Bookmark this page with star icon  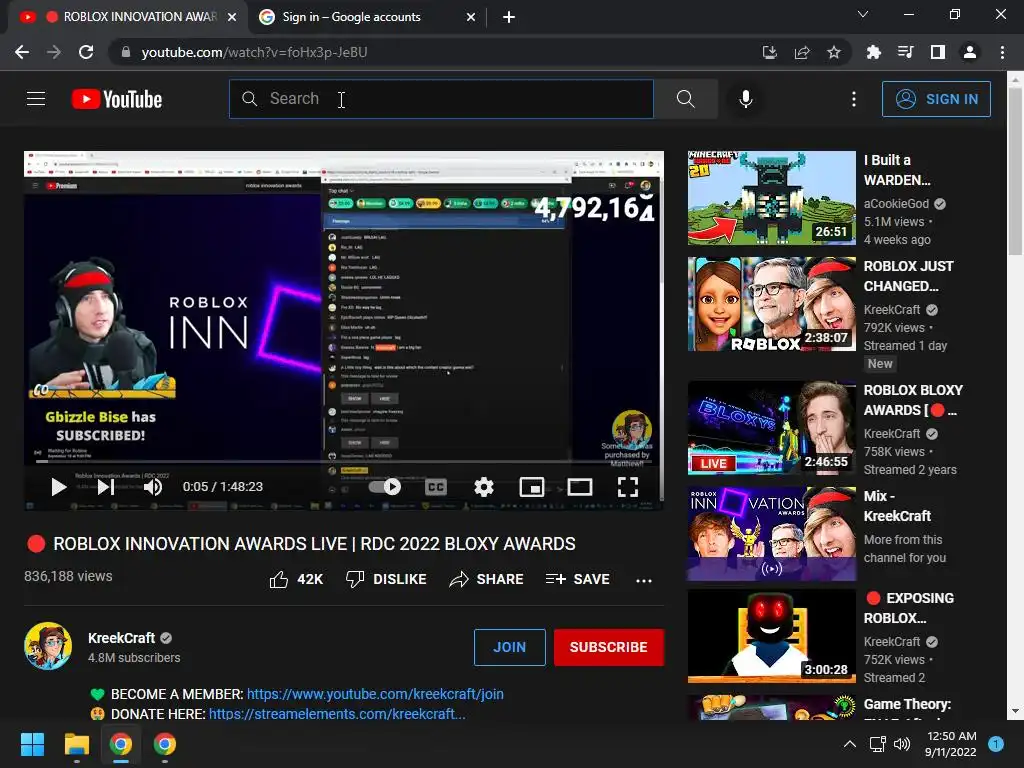tap(834, 52)
